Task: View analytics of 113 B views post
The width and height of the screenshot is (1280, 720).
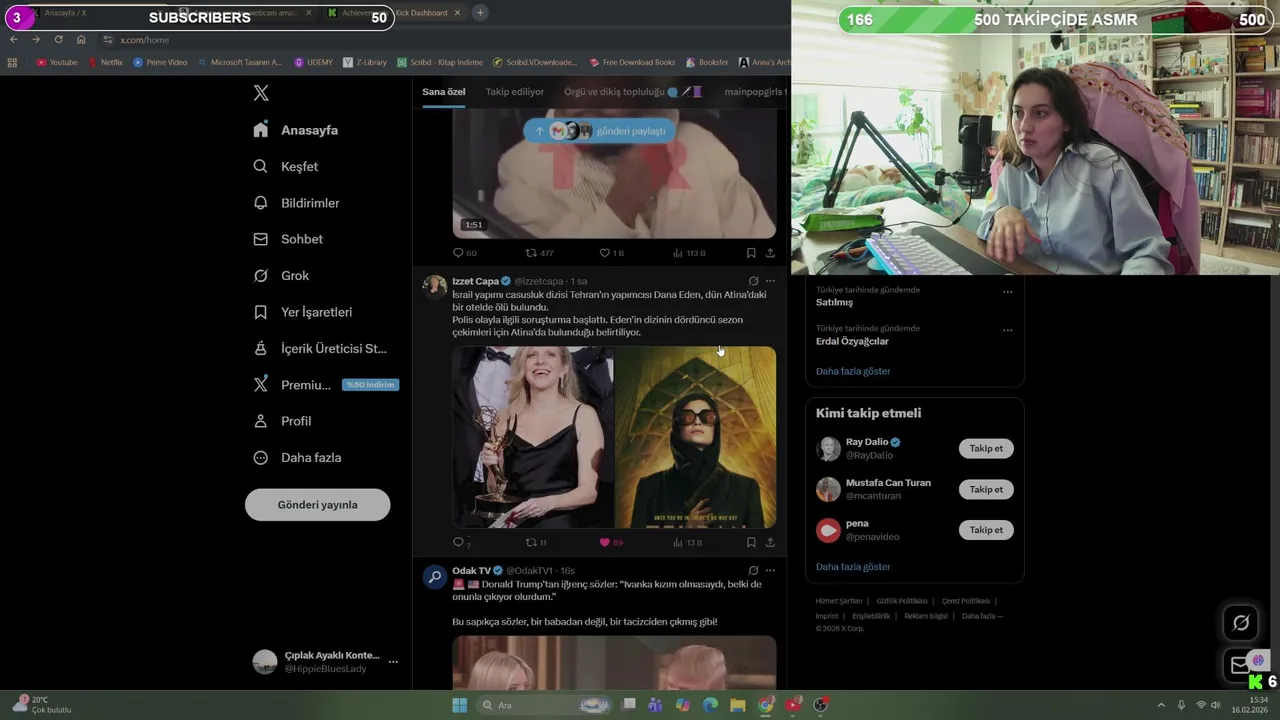Action: pyautogui.click(x=689, y=253)
